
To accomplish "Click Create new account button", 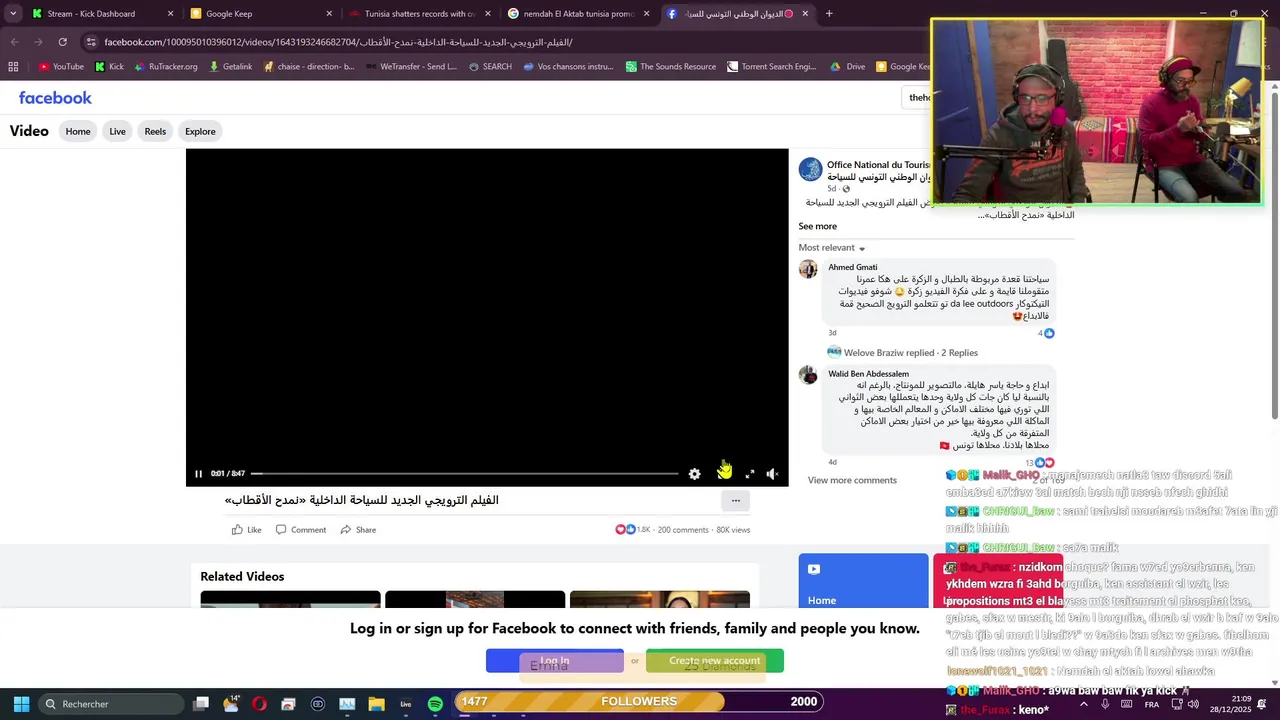I will click(714, 661).
